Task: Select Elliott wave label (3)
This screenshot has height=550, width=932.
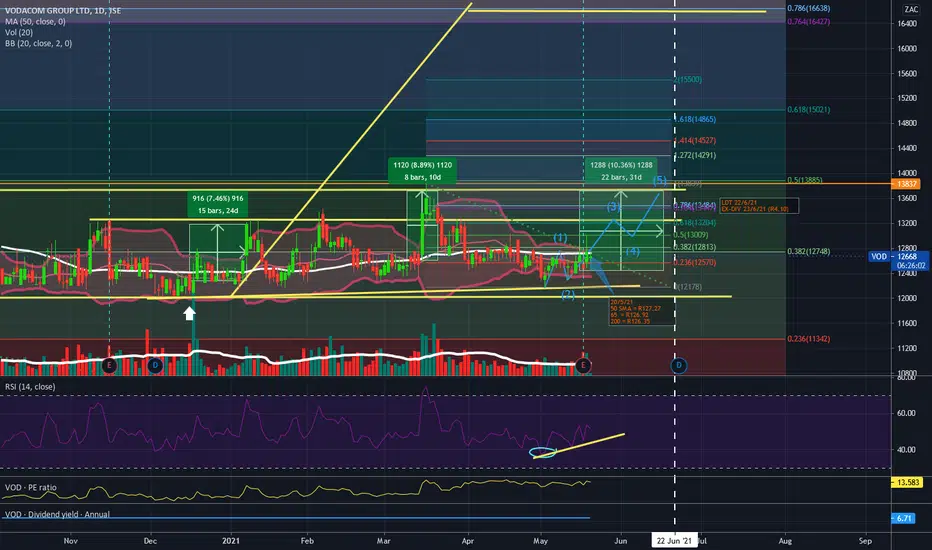Action: point(613,207)
